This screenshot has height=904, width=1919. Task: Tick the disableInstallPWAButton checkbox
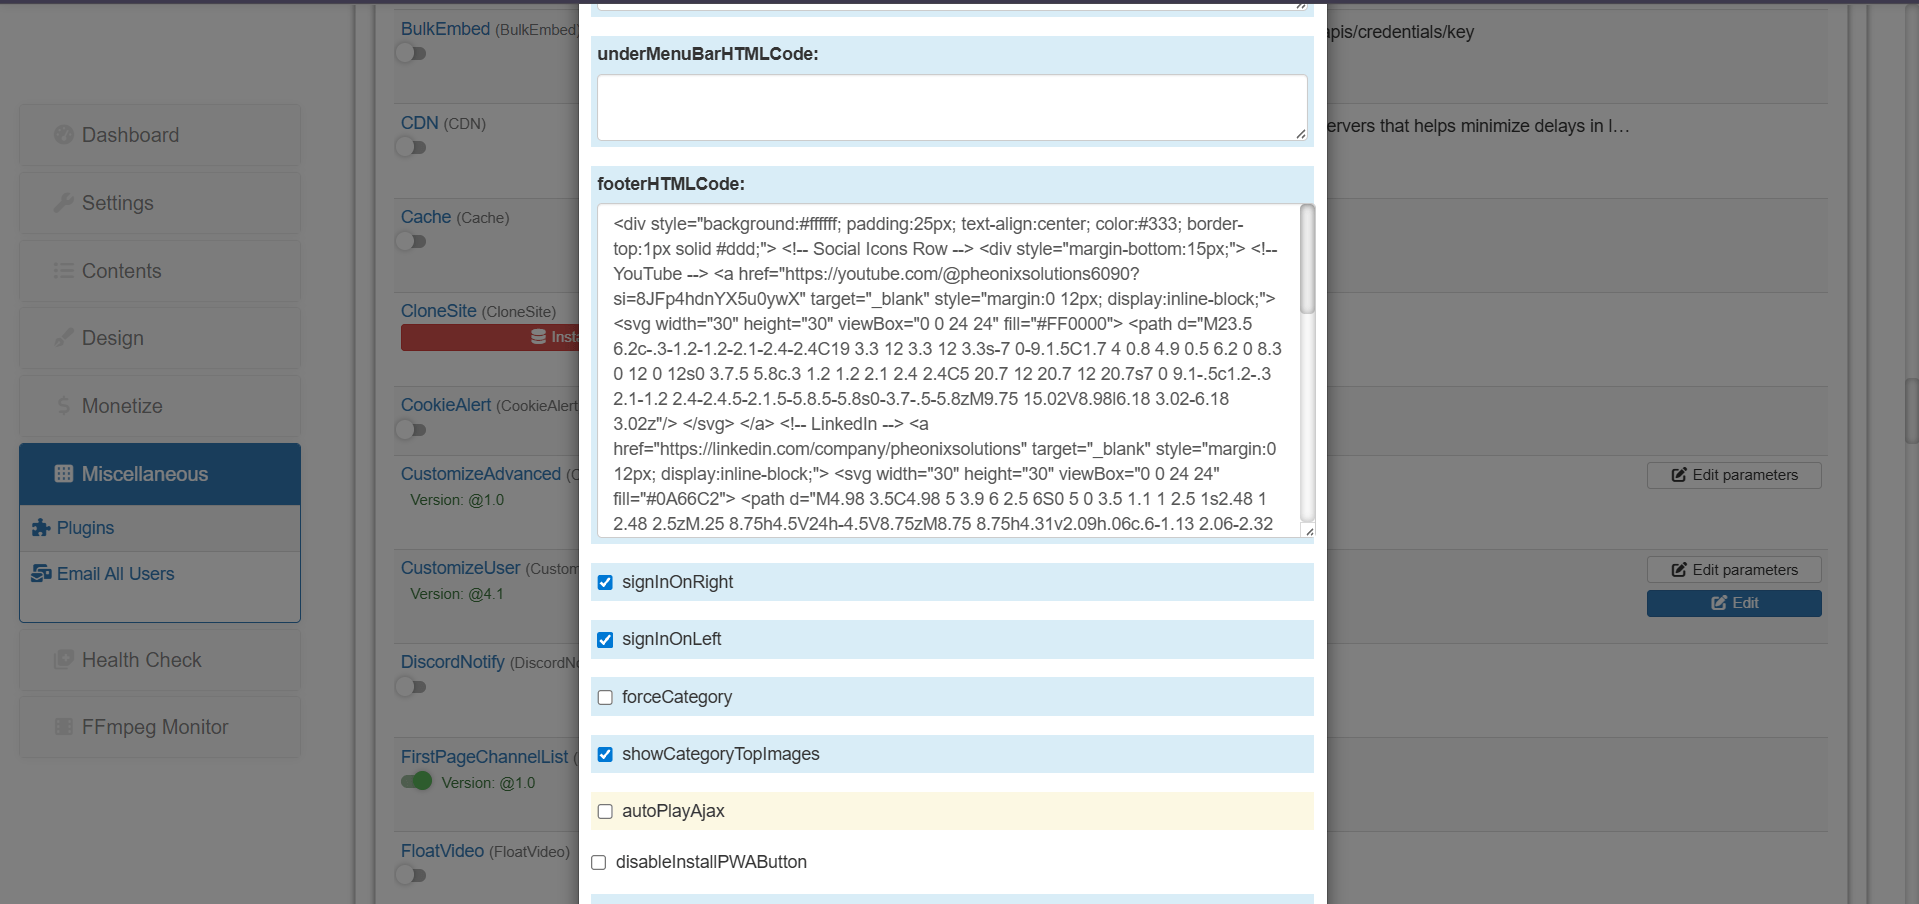coord(599,862)
